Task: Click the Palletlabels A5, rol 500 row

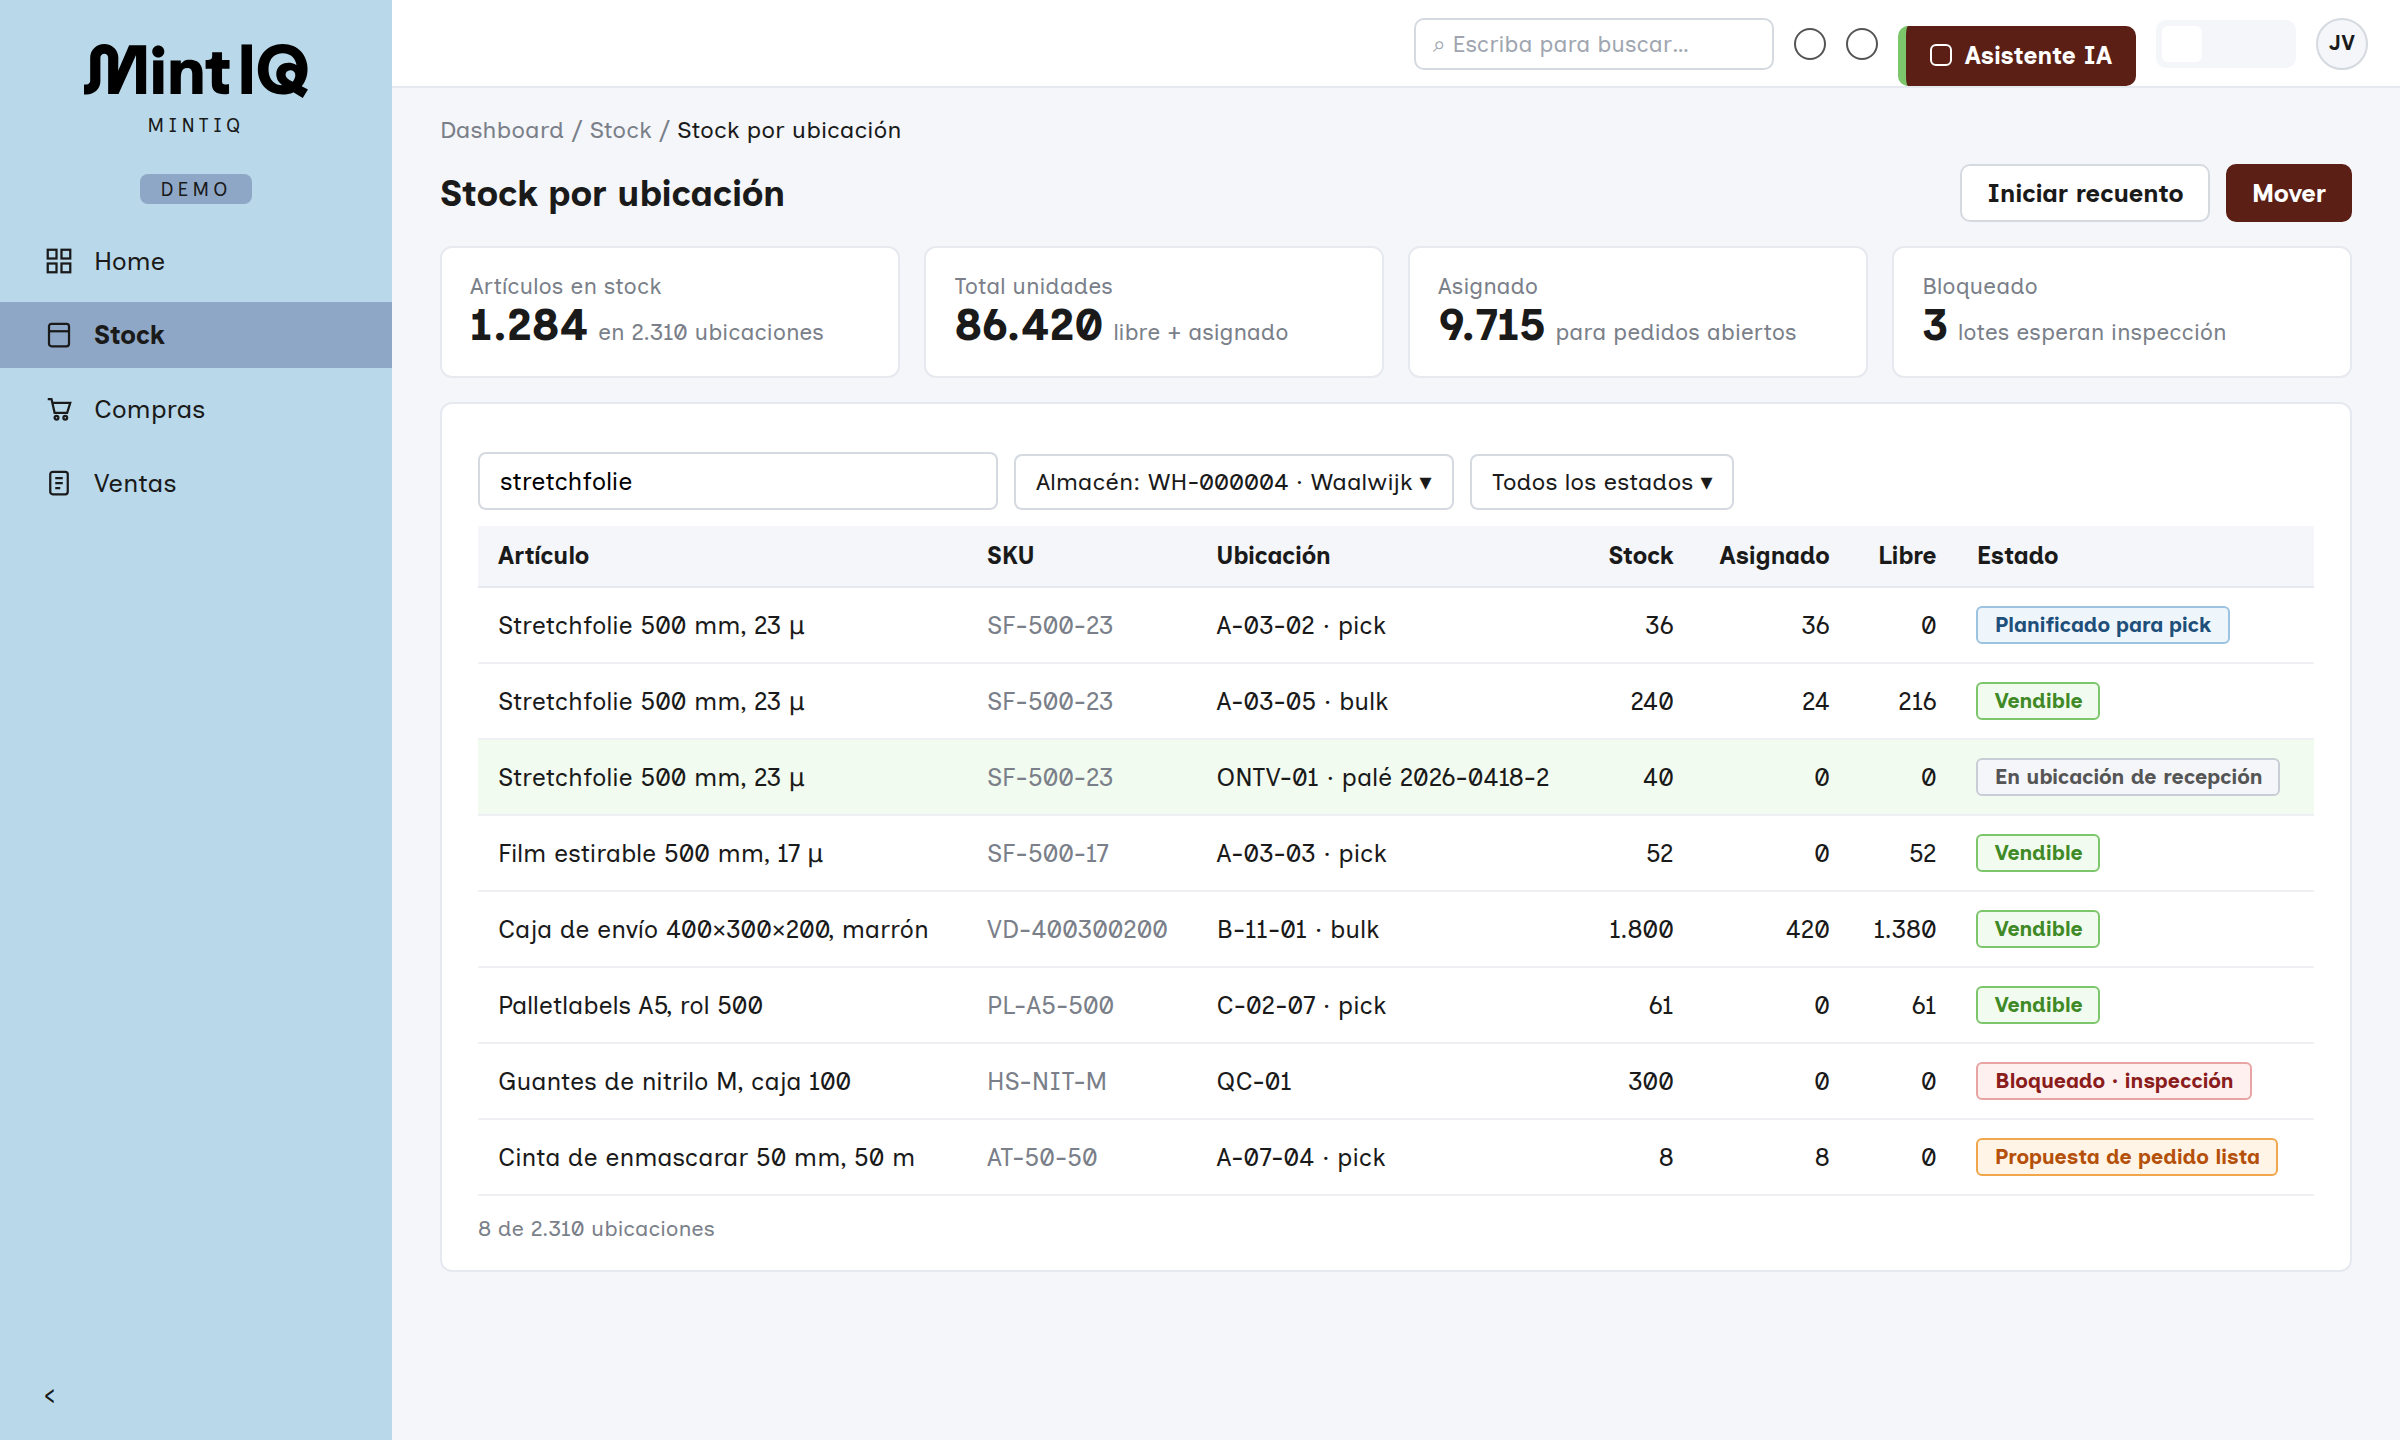Action: click(1396, 1005)
